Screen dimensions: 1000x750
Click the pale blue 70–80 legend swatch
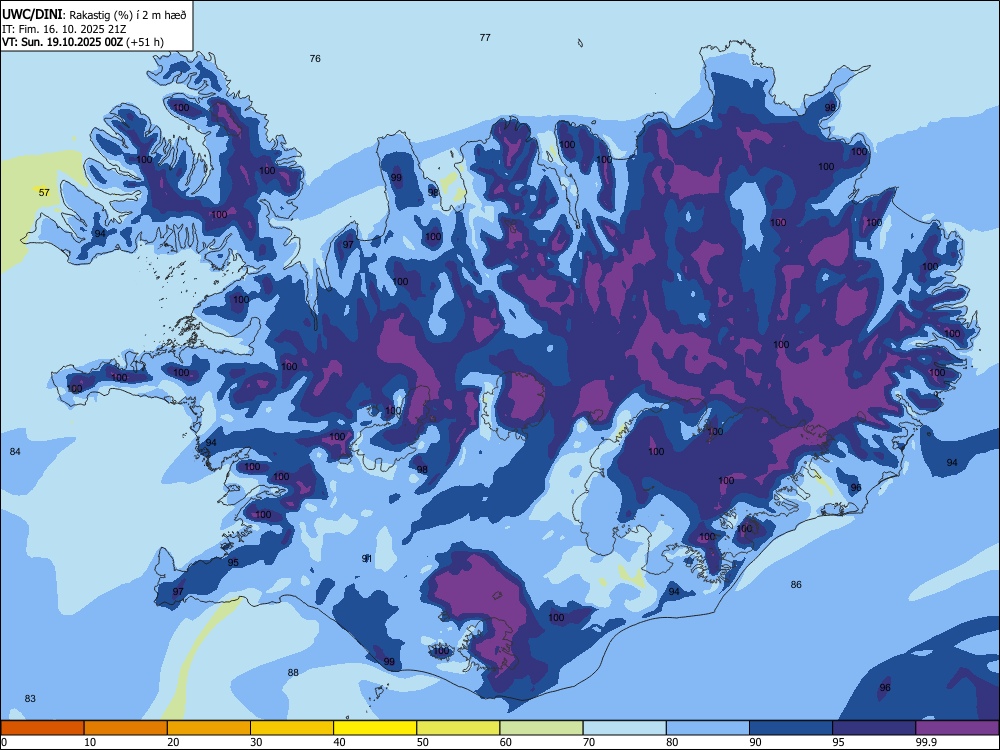(x=624, y=728)
